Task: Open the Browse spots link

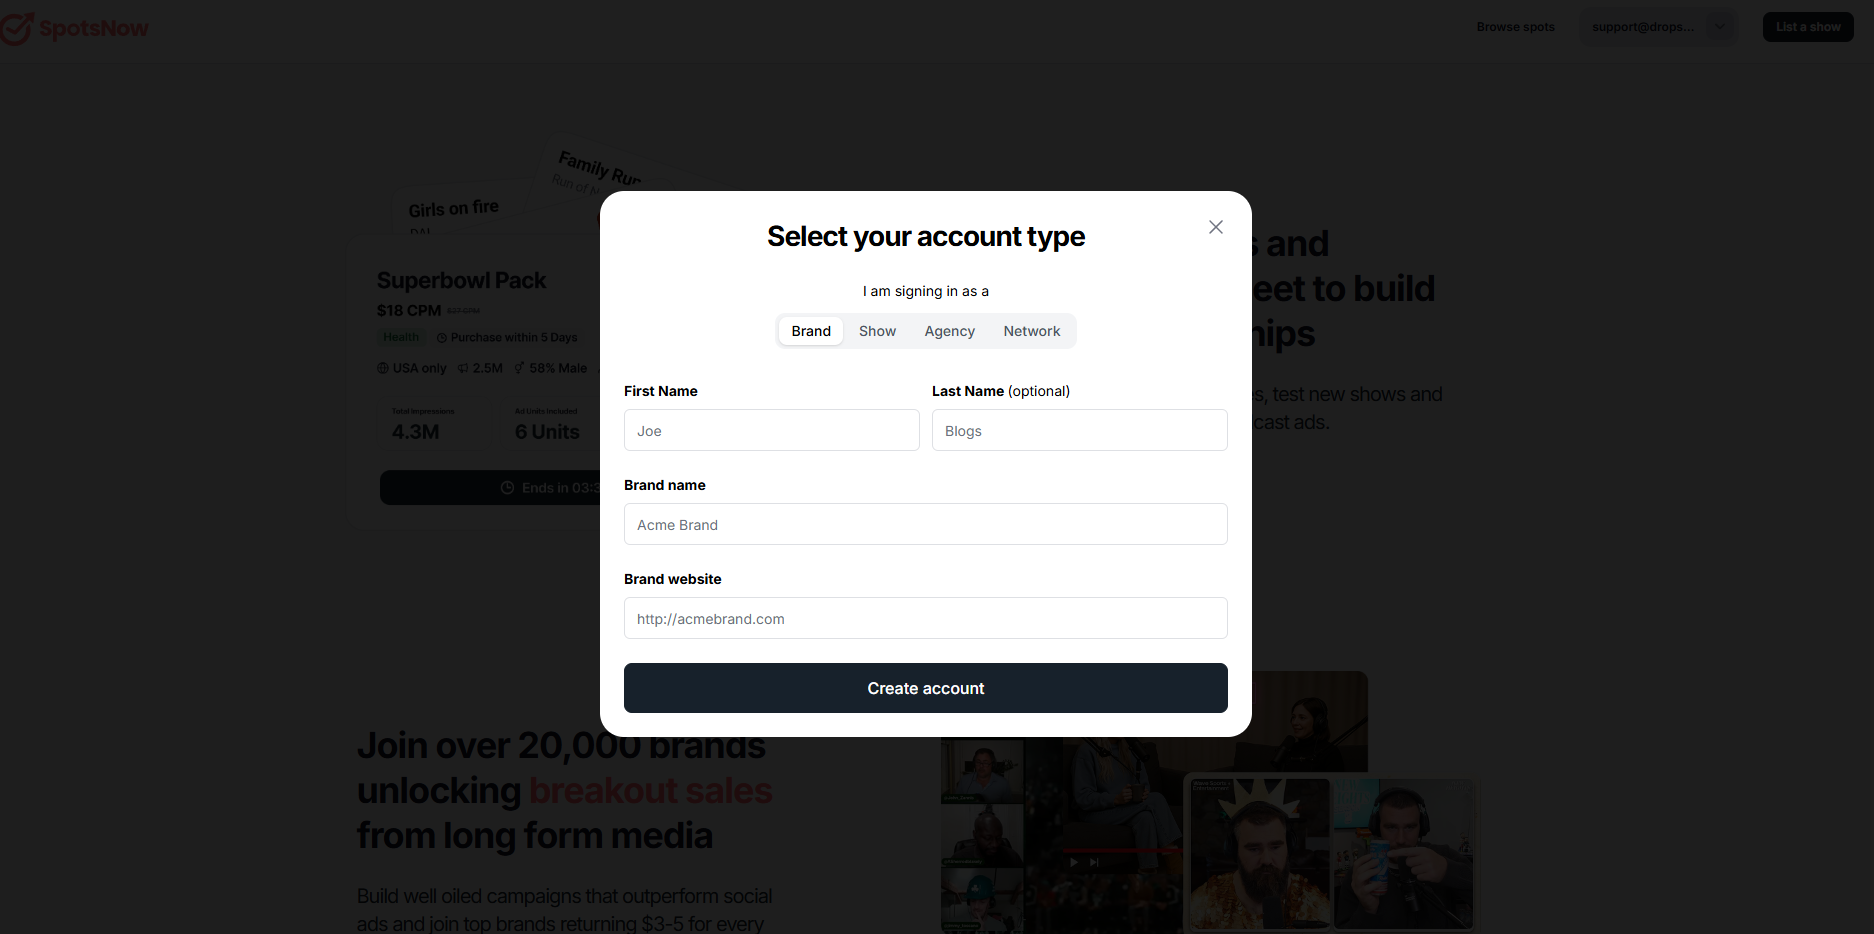Action: coord(1515,27)
